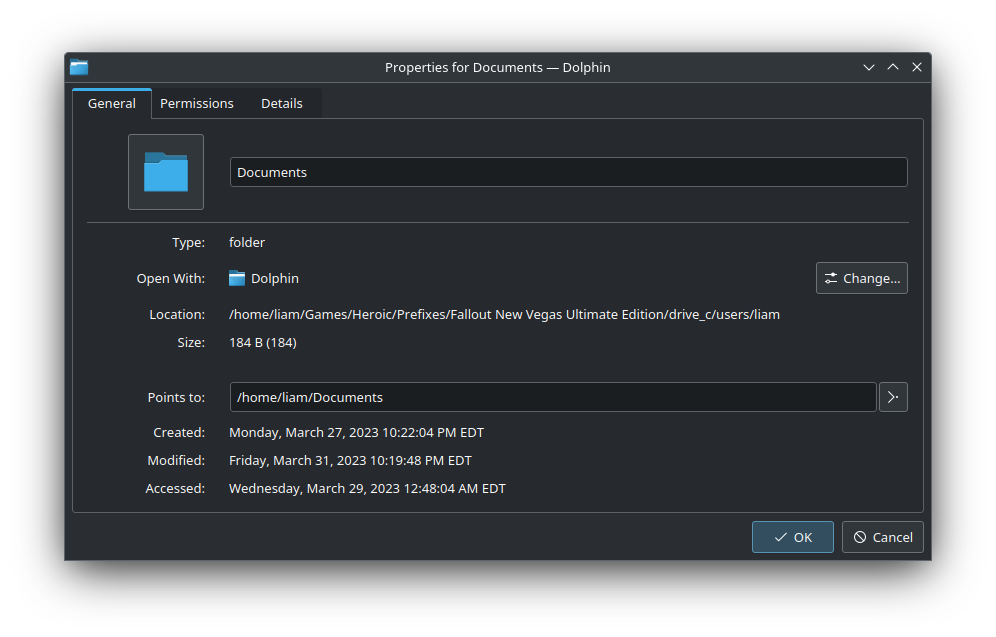Click the Size value showing 184 B
Viewport: 996px width, 637px height.
coord(263,342)
